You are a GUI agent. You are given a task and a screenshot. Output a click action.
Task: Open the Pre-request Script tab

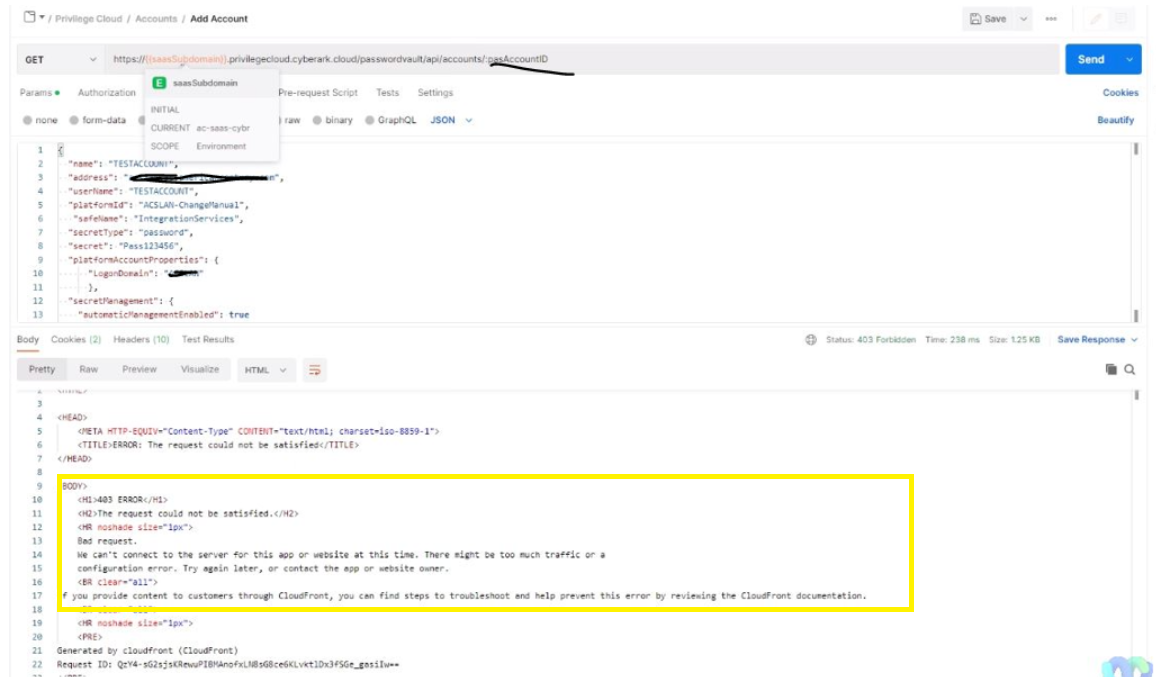click(x=318, y=93)
